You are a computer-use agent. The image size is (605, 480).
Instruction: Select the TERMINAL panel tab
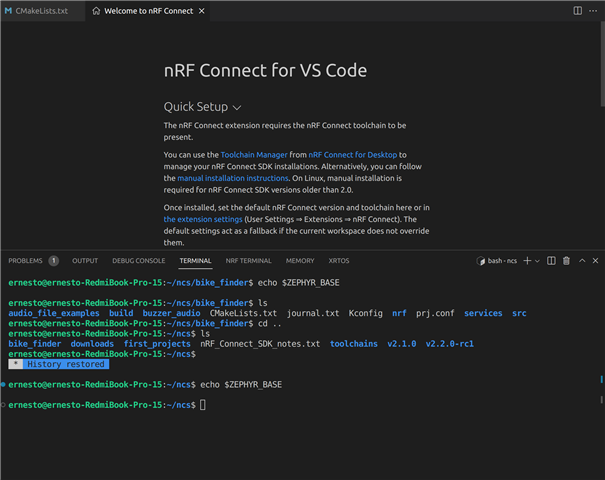click(x=195, y=261)
